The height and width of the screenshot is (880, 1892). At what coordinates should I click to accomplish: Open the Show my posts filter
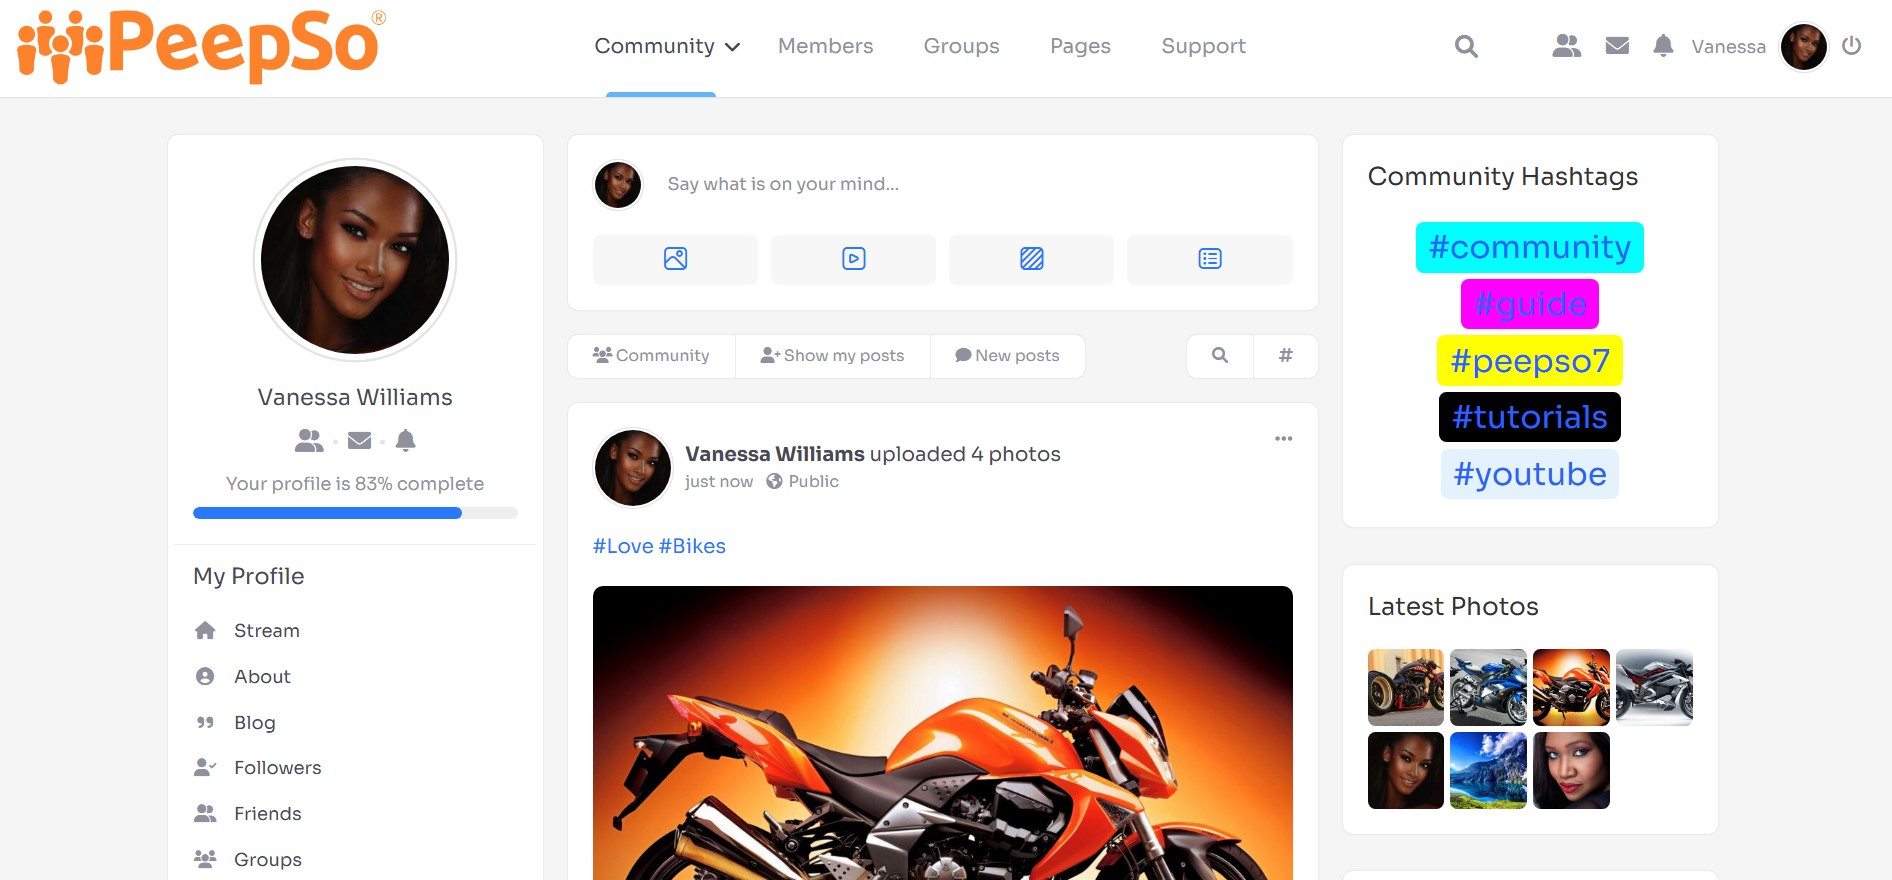832,356
